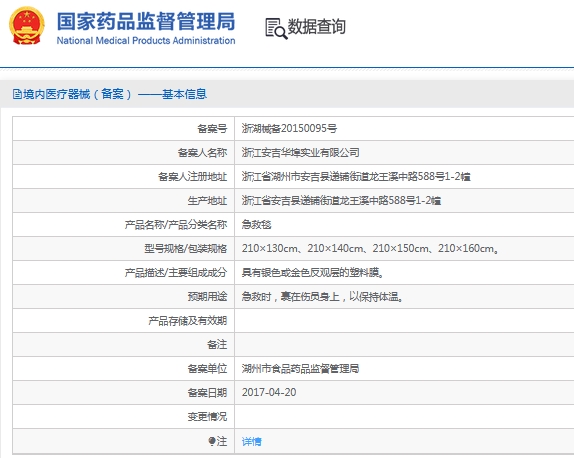Click the document icon beside 境内医疗器械

pyautogui.click(x=17, y=94)
